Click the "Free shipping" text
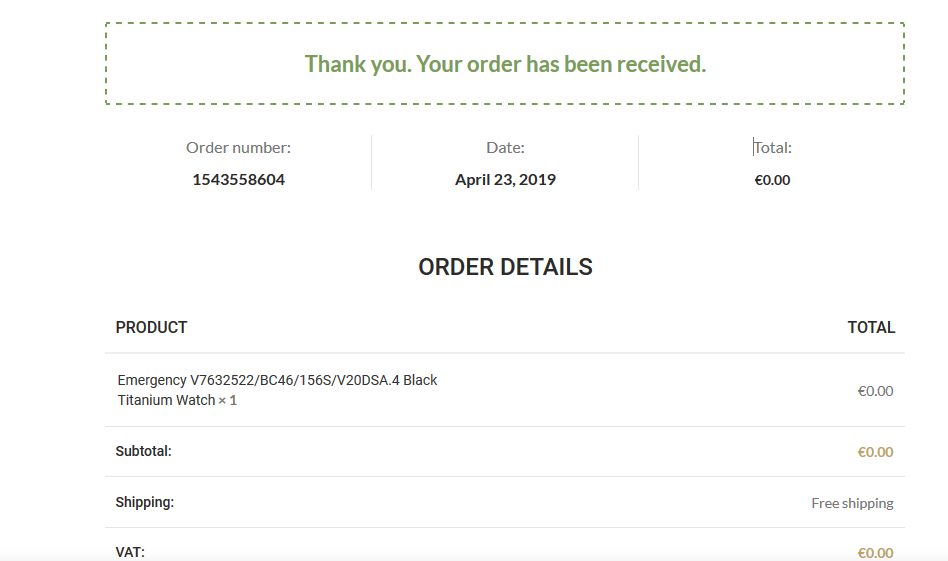This screenshot has height=561, width=948. click(852, 503)
